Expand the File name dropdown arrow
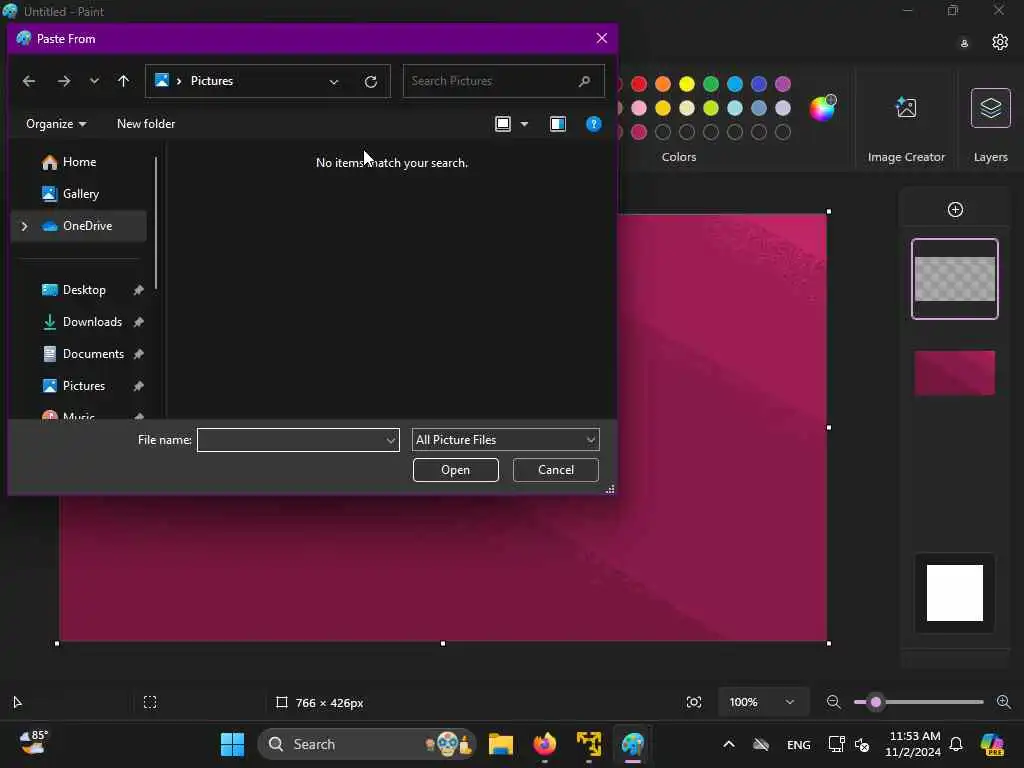The height and width of the screenshot is (768, 1024). 391,441
